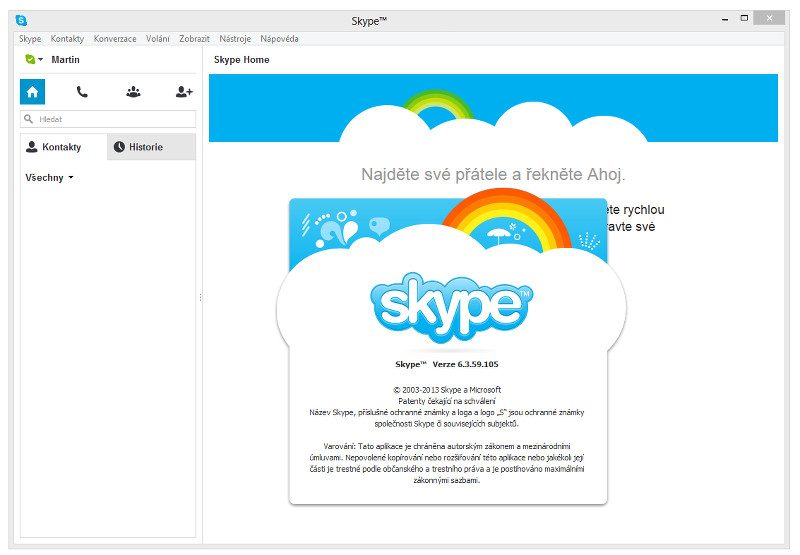Close the Skype window

(x=769, y=18)
